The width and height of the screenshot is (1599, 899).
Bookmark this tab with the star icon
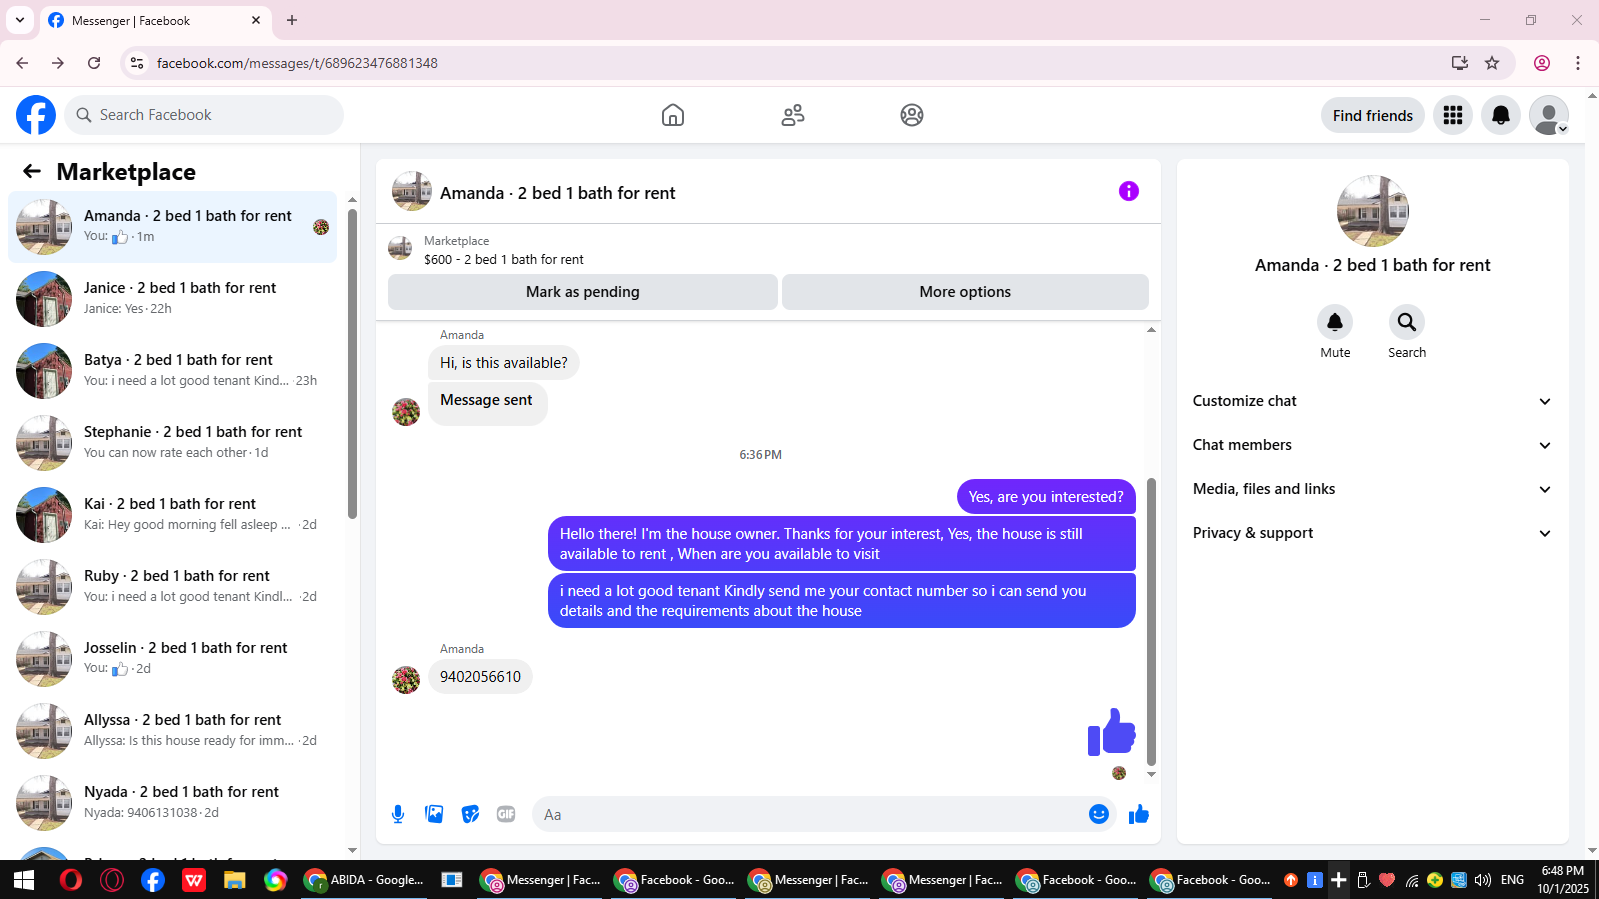point(1492,63)
